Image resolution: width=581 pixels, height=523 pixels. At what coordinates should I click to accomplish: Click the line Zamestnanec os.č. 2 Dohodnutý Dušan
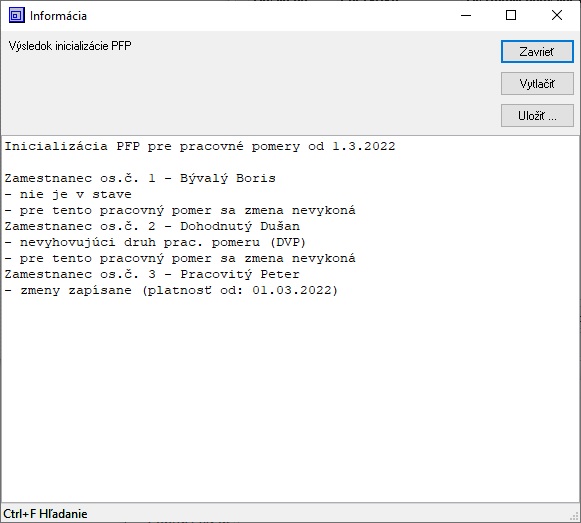[152, 226]
